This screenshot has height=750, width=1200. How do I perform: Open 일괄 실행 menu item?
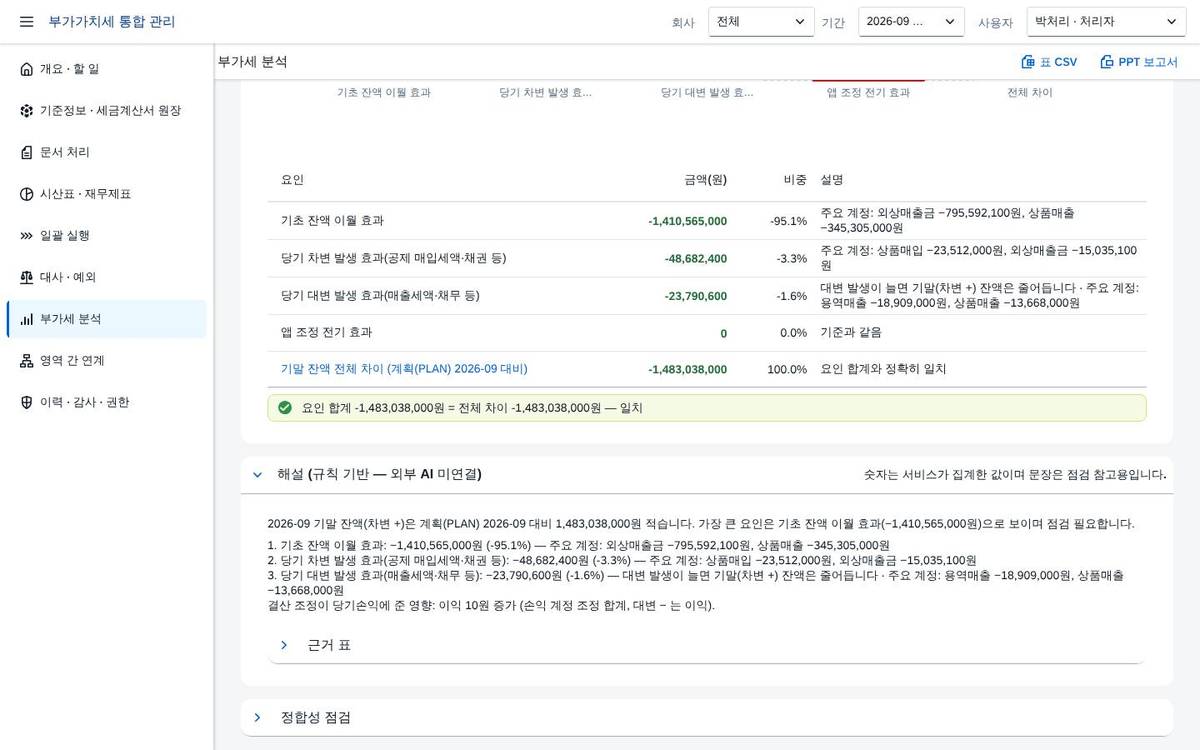106,236
